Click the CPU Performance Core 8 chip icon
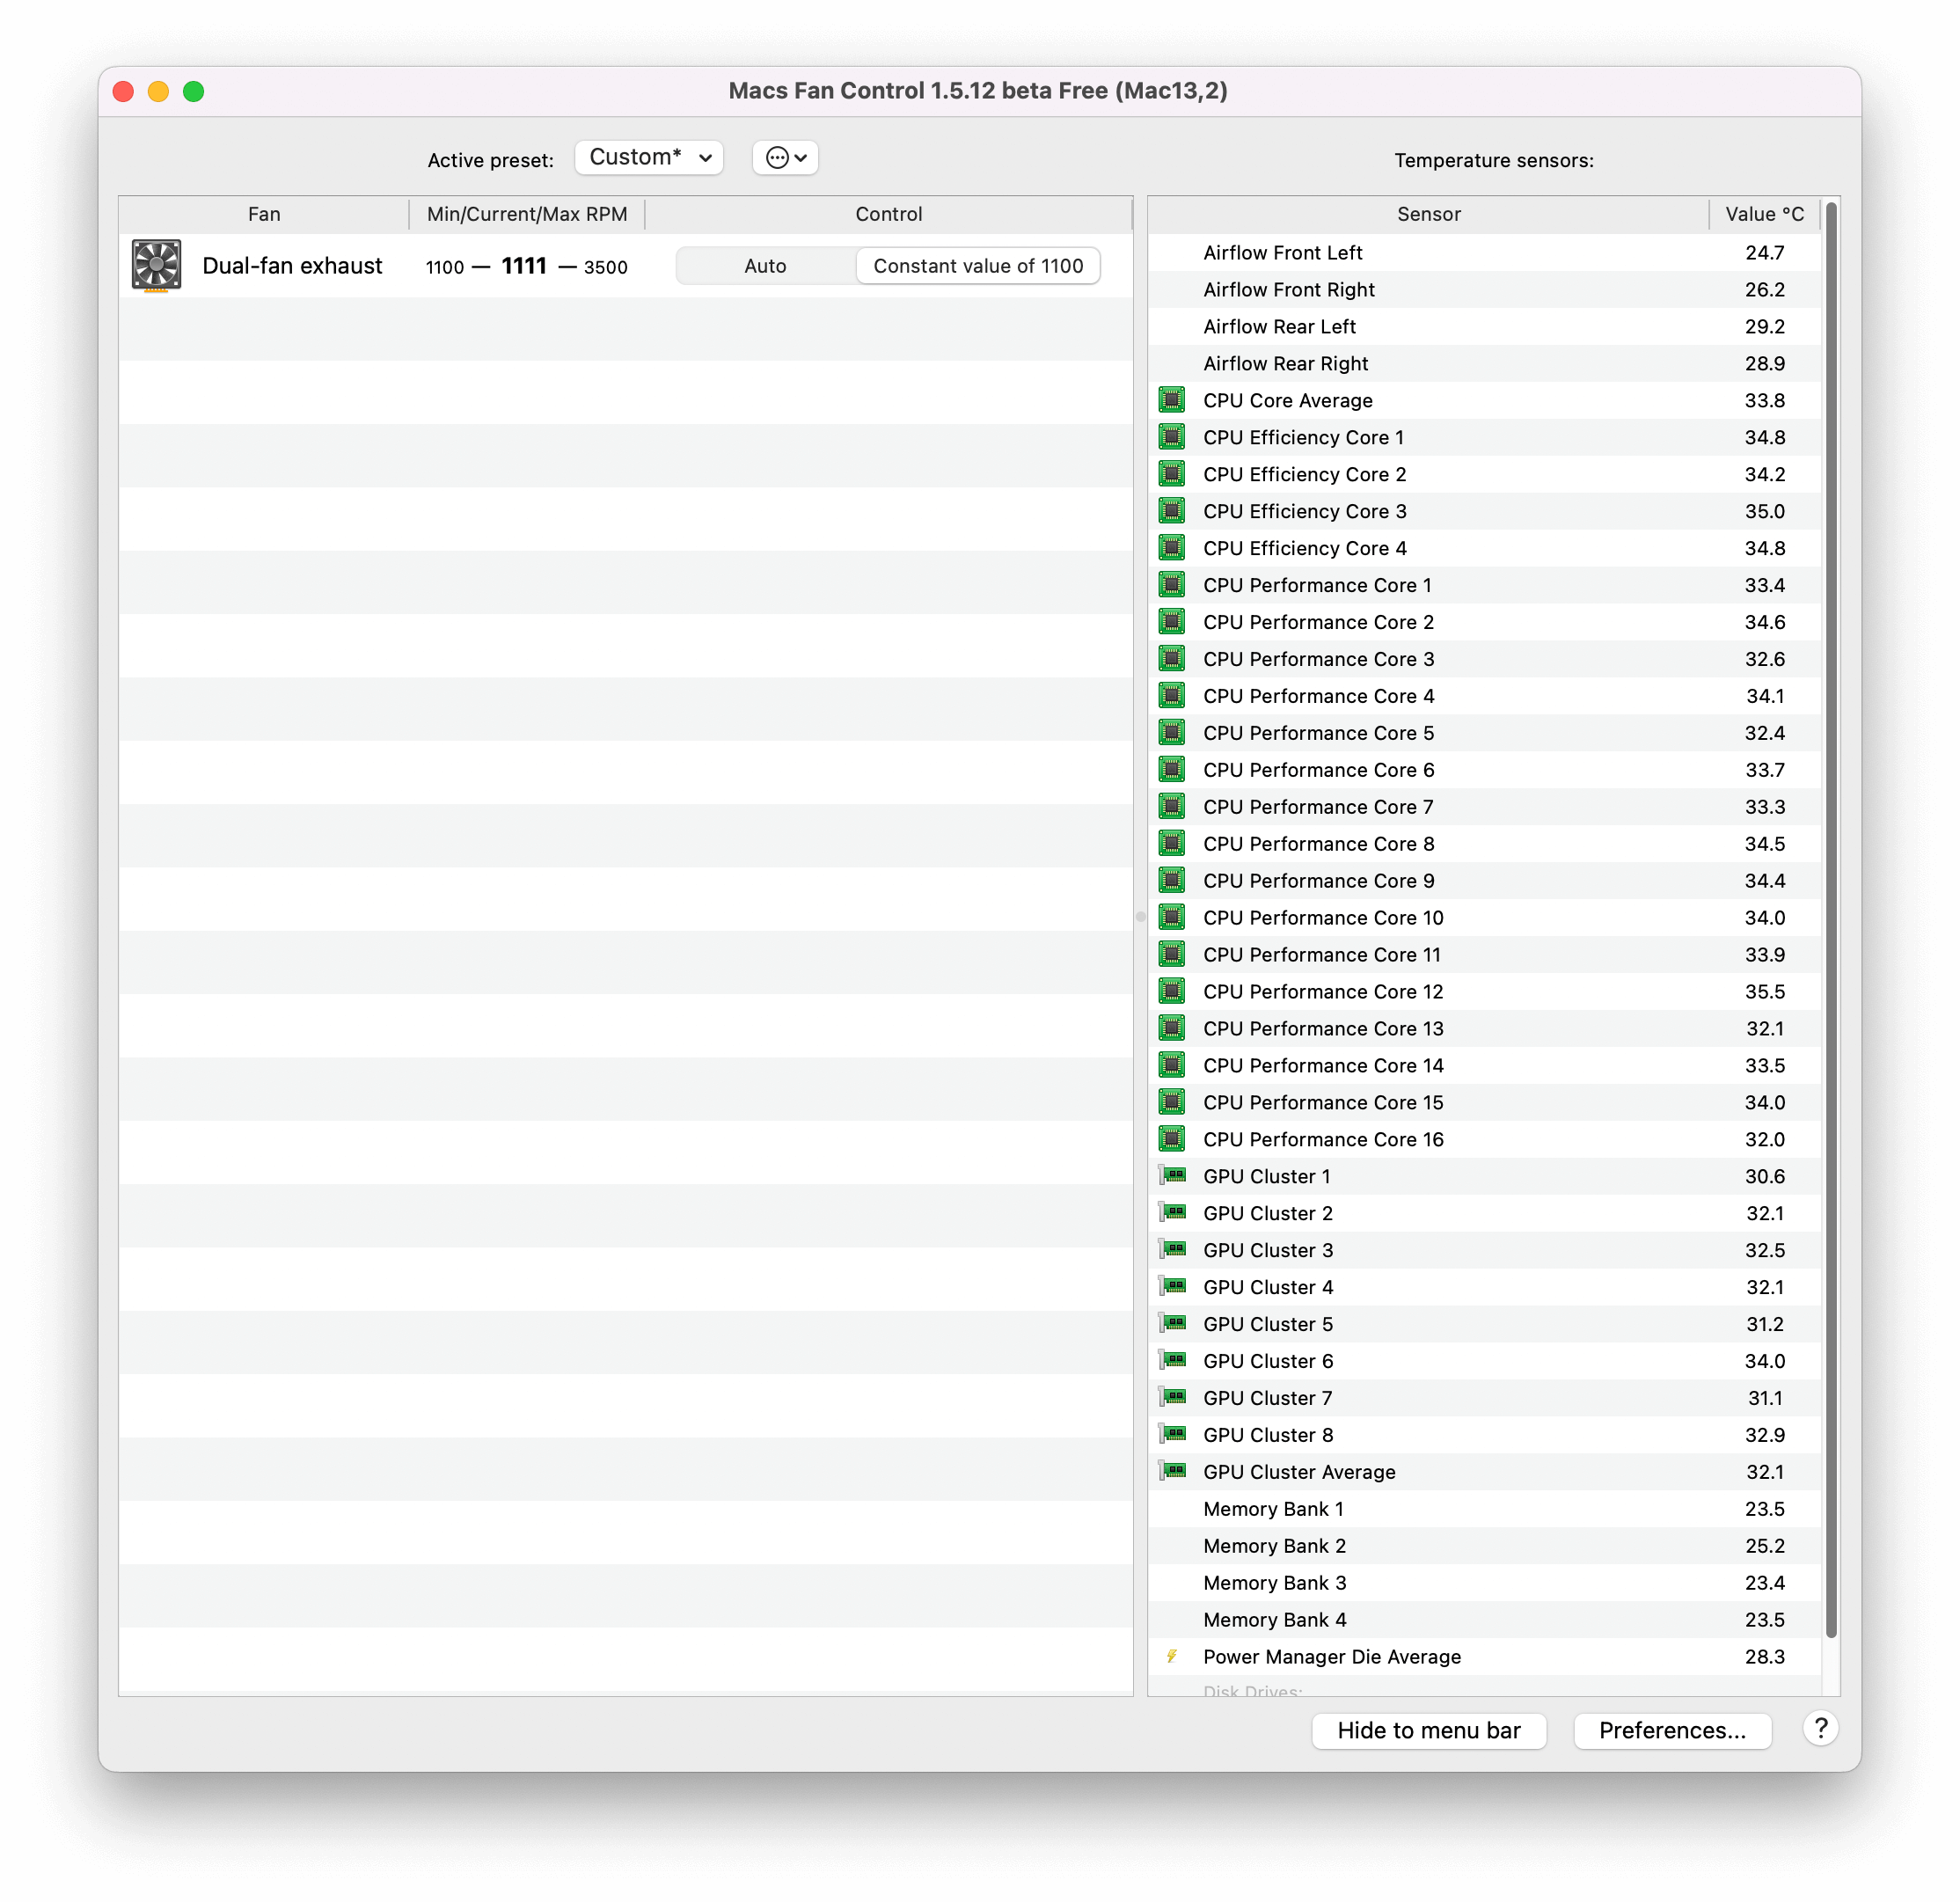Image resolution: width=1960 pixels, height=1902 pixels. [1172, 844]
